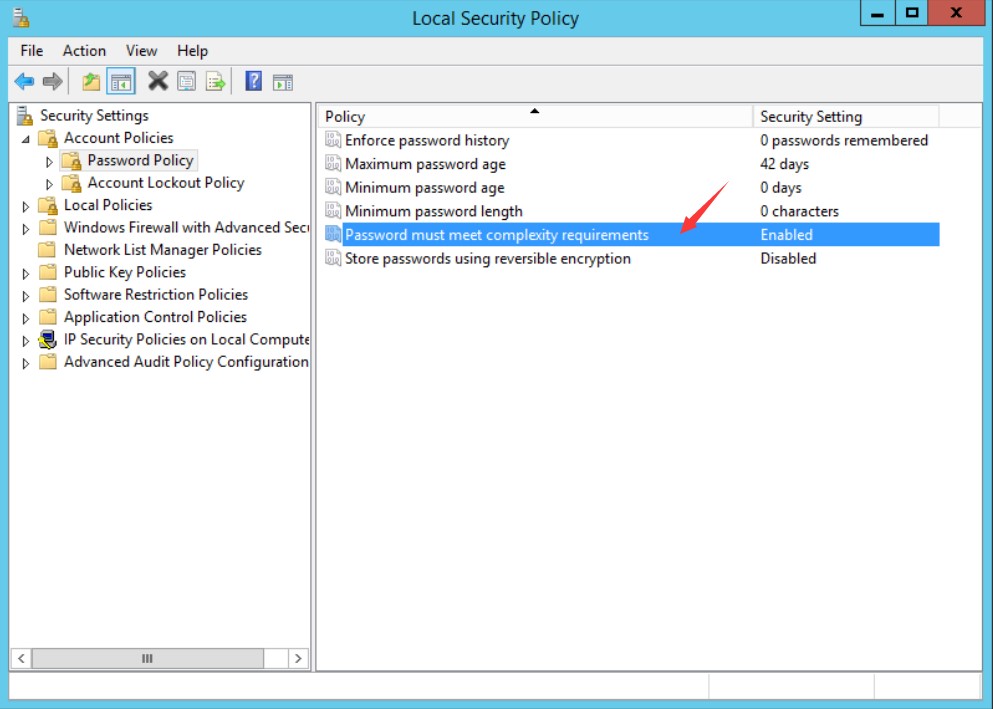Open the View menu
993x709 pixels.
click(x=141, y=50)
